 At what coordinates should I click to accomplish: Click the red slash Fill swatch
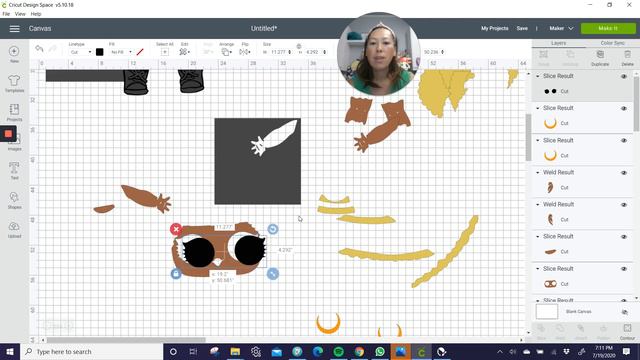pyautogui.click(x=140, y=52)
